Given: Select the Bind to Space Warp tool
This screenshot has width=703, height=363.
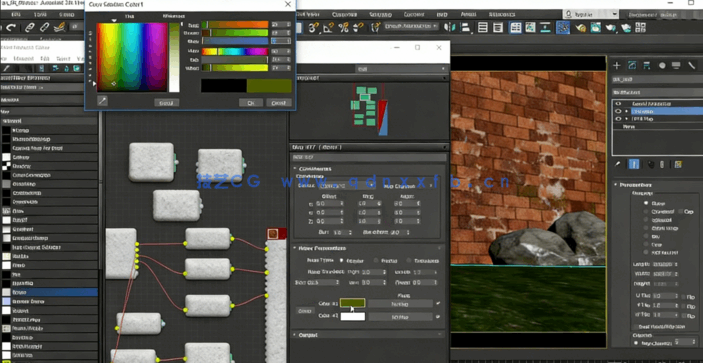Looking at the screenshot, I should click(59, 28).
